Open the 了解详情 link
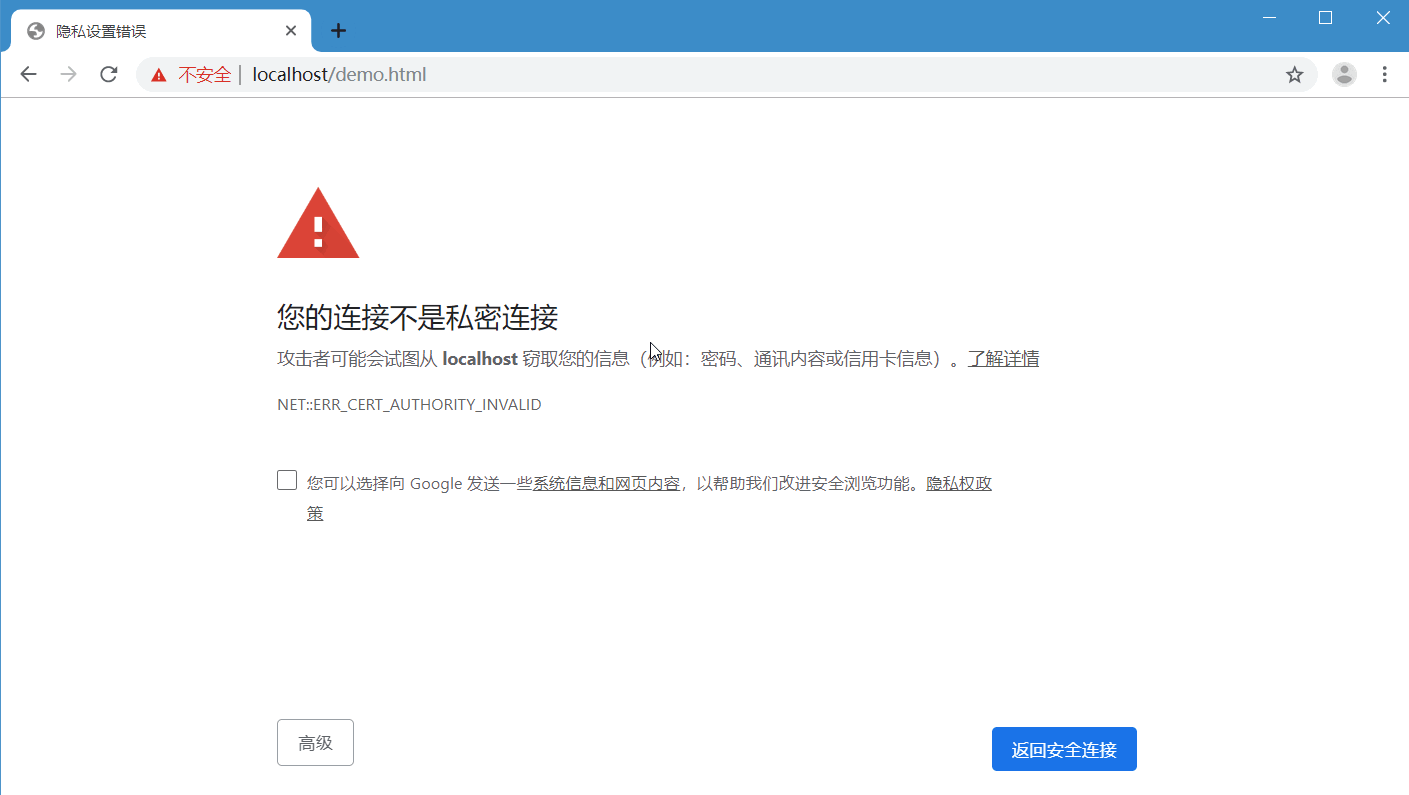Screen dimensions: 1409x795 coord(1003,359)
